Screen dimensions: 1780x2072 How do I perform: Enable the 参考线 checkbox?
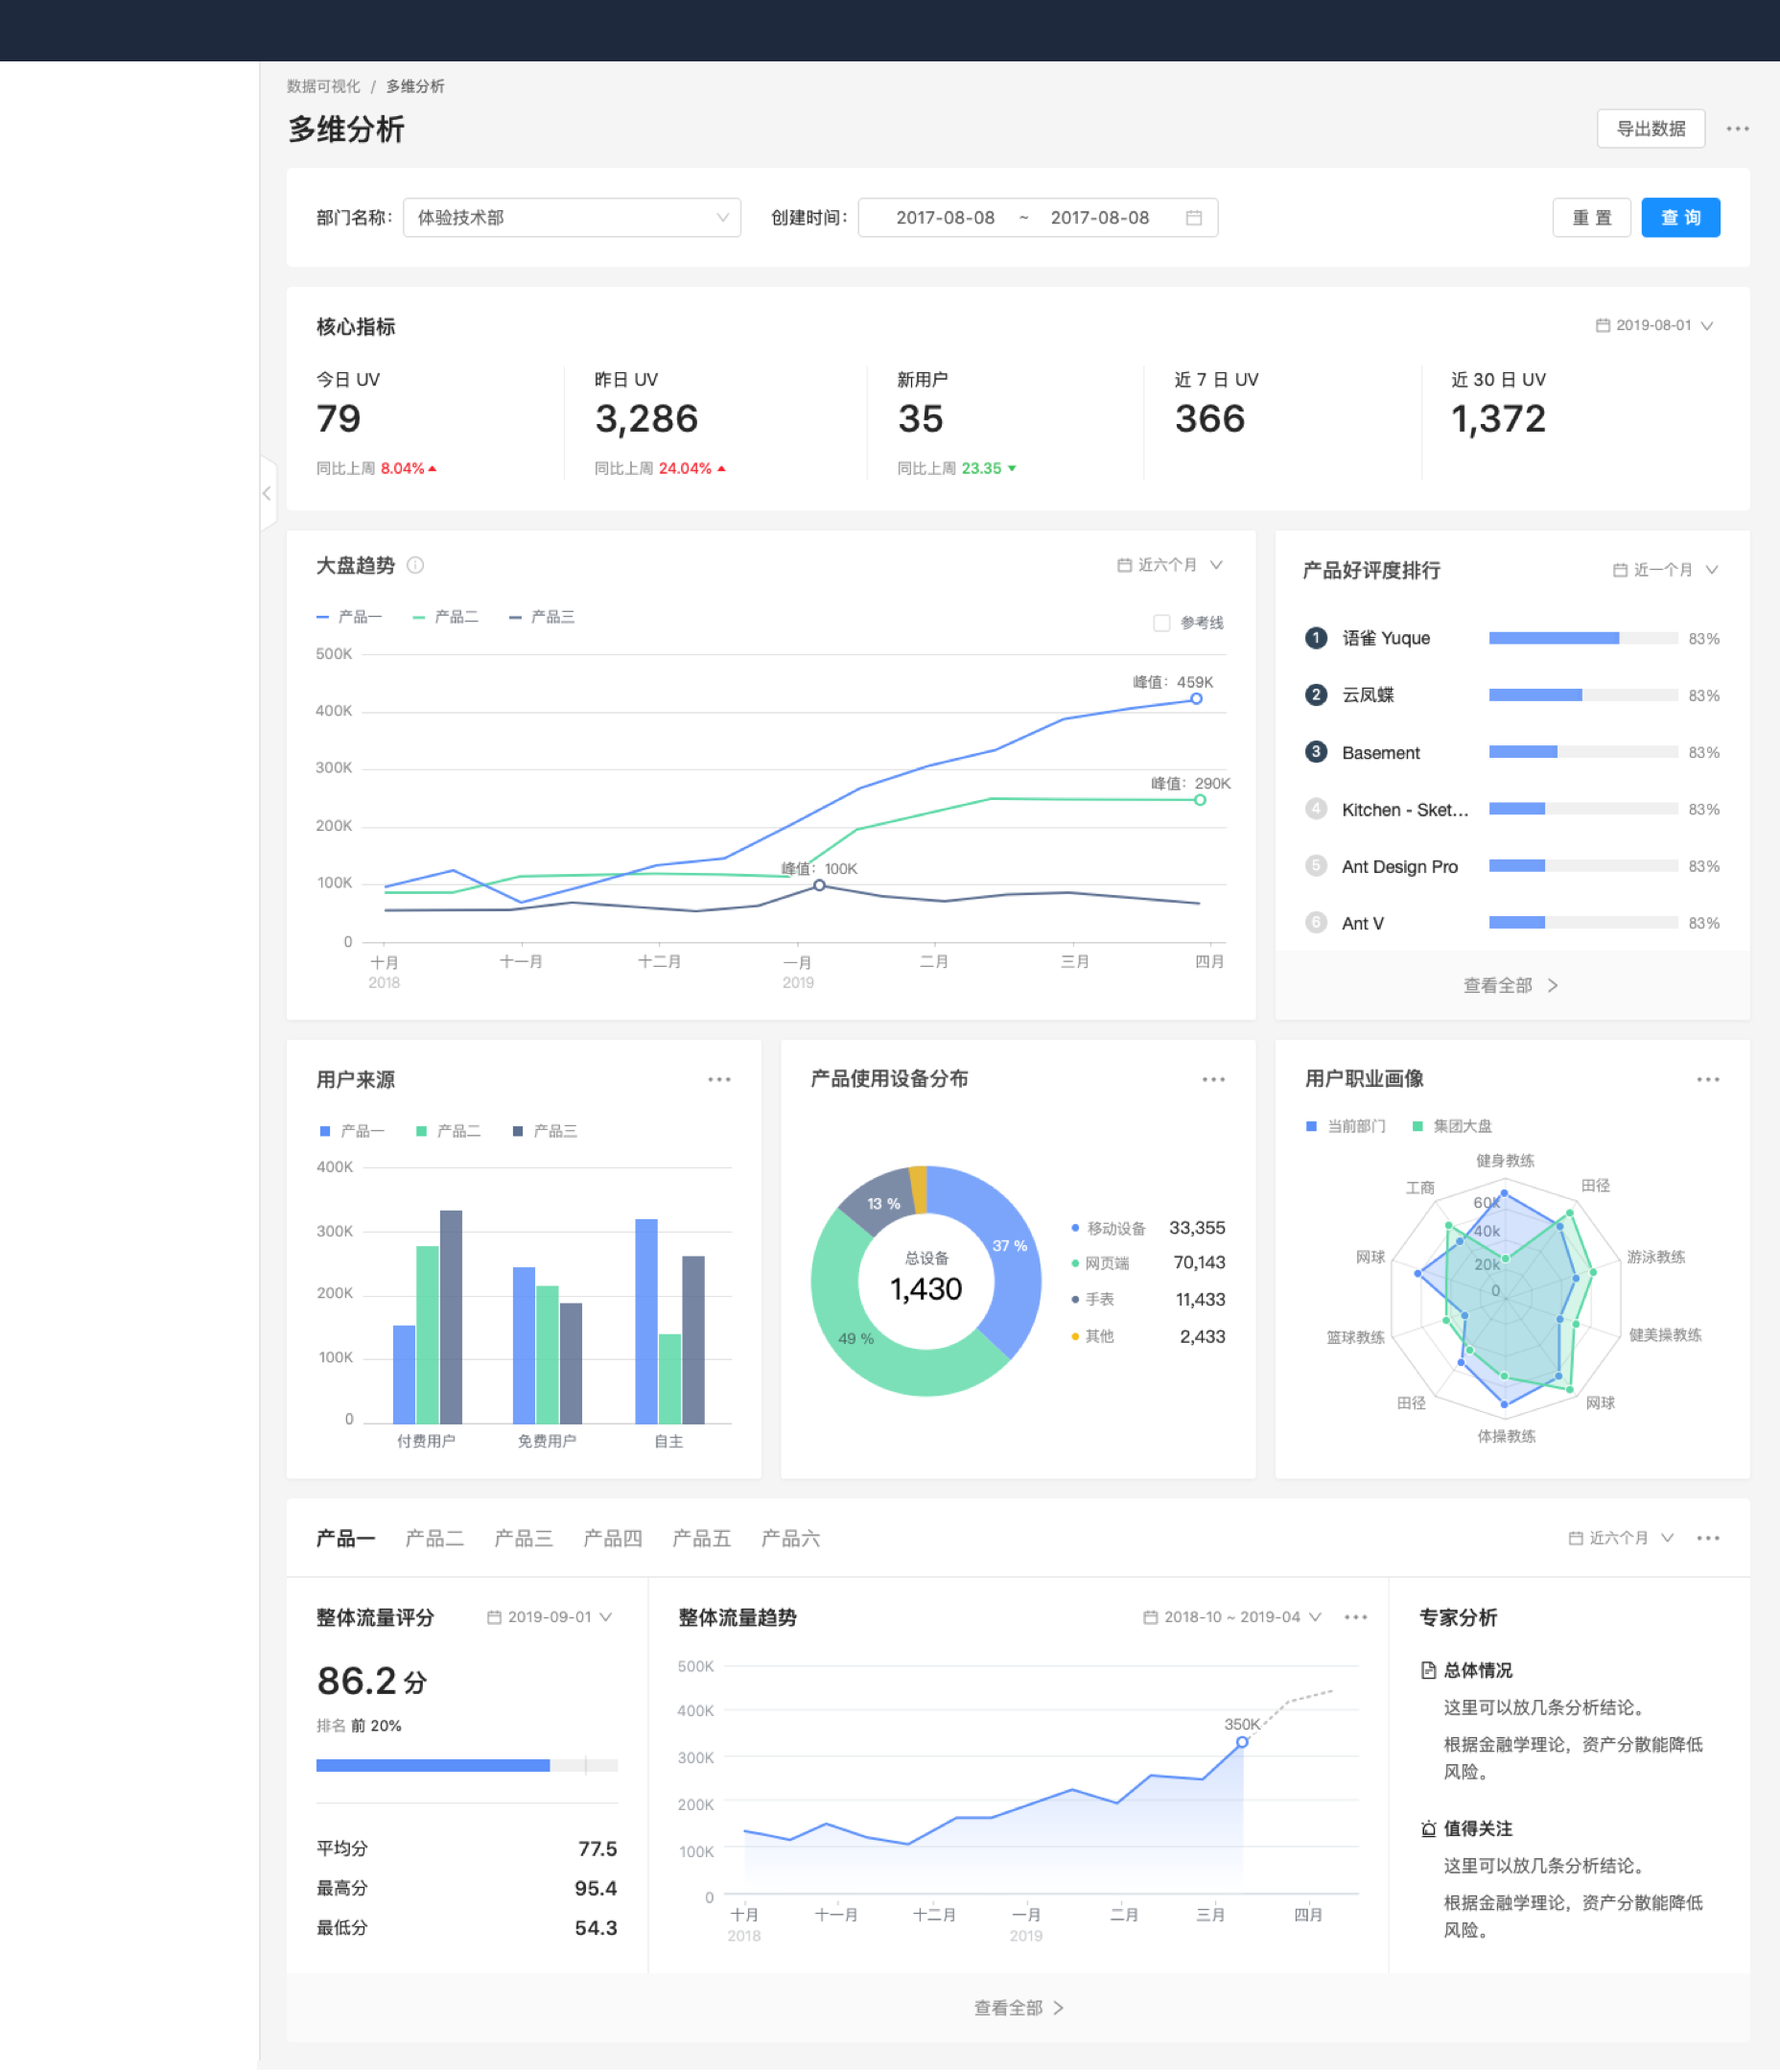1161,623
